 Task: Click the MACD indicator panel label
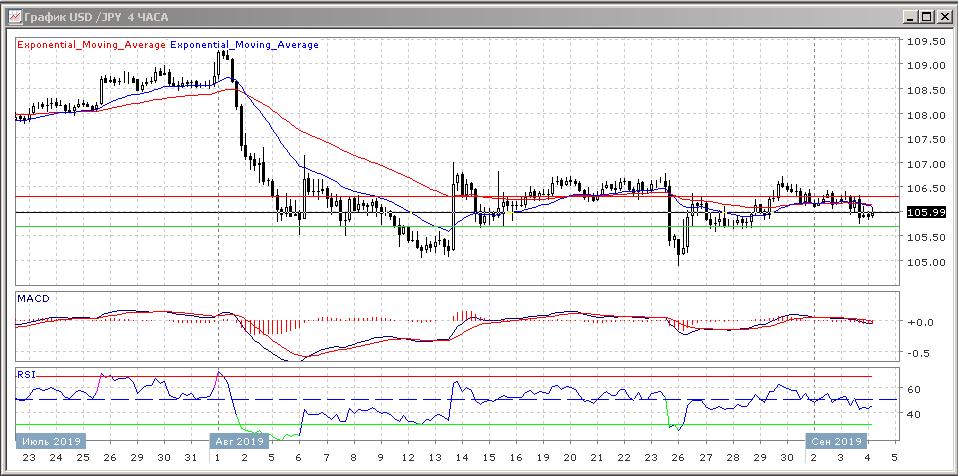coord(33,299)
